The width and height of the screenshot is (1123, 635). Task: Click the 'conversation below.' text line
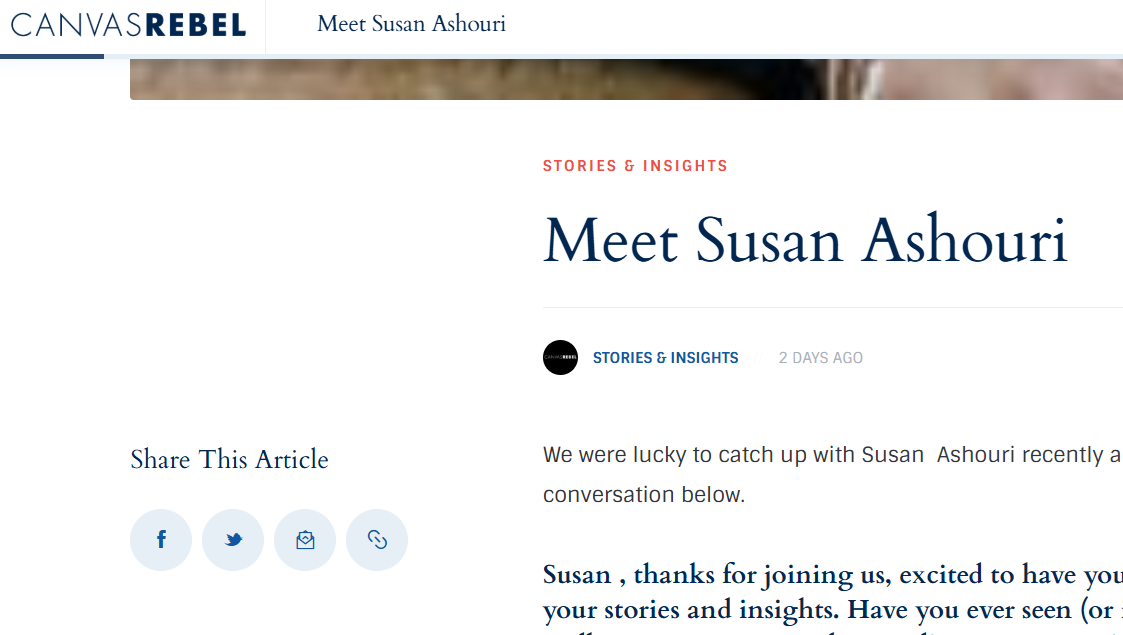644,495
